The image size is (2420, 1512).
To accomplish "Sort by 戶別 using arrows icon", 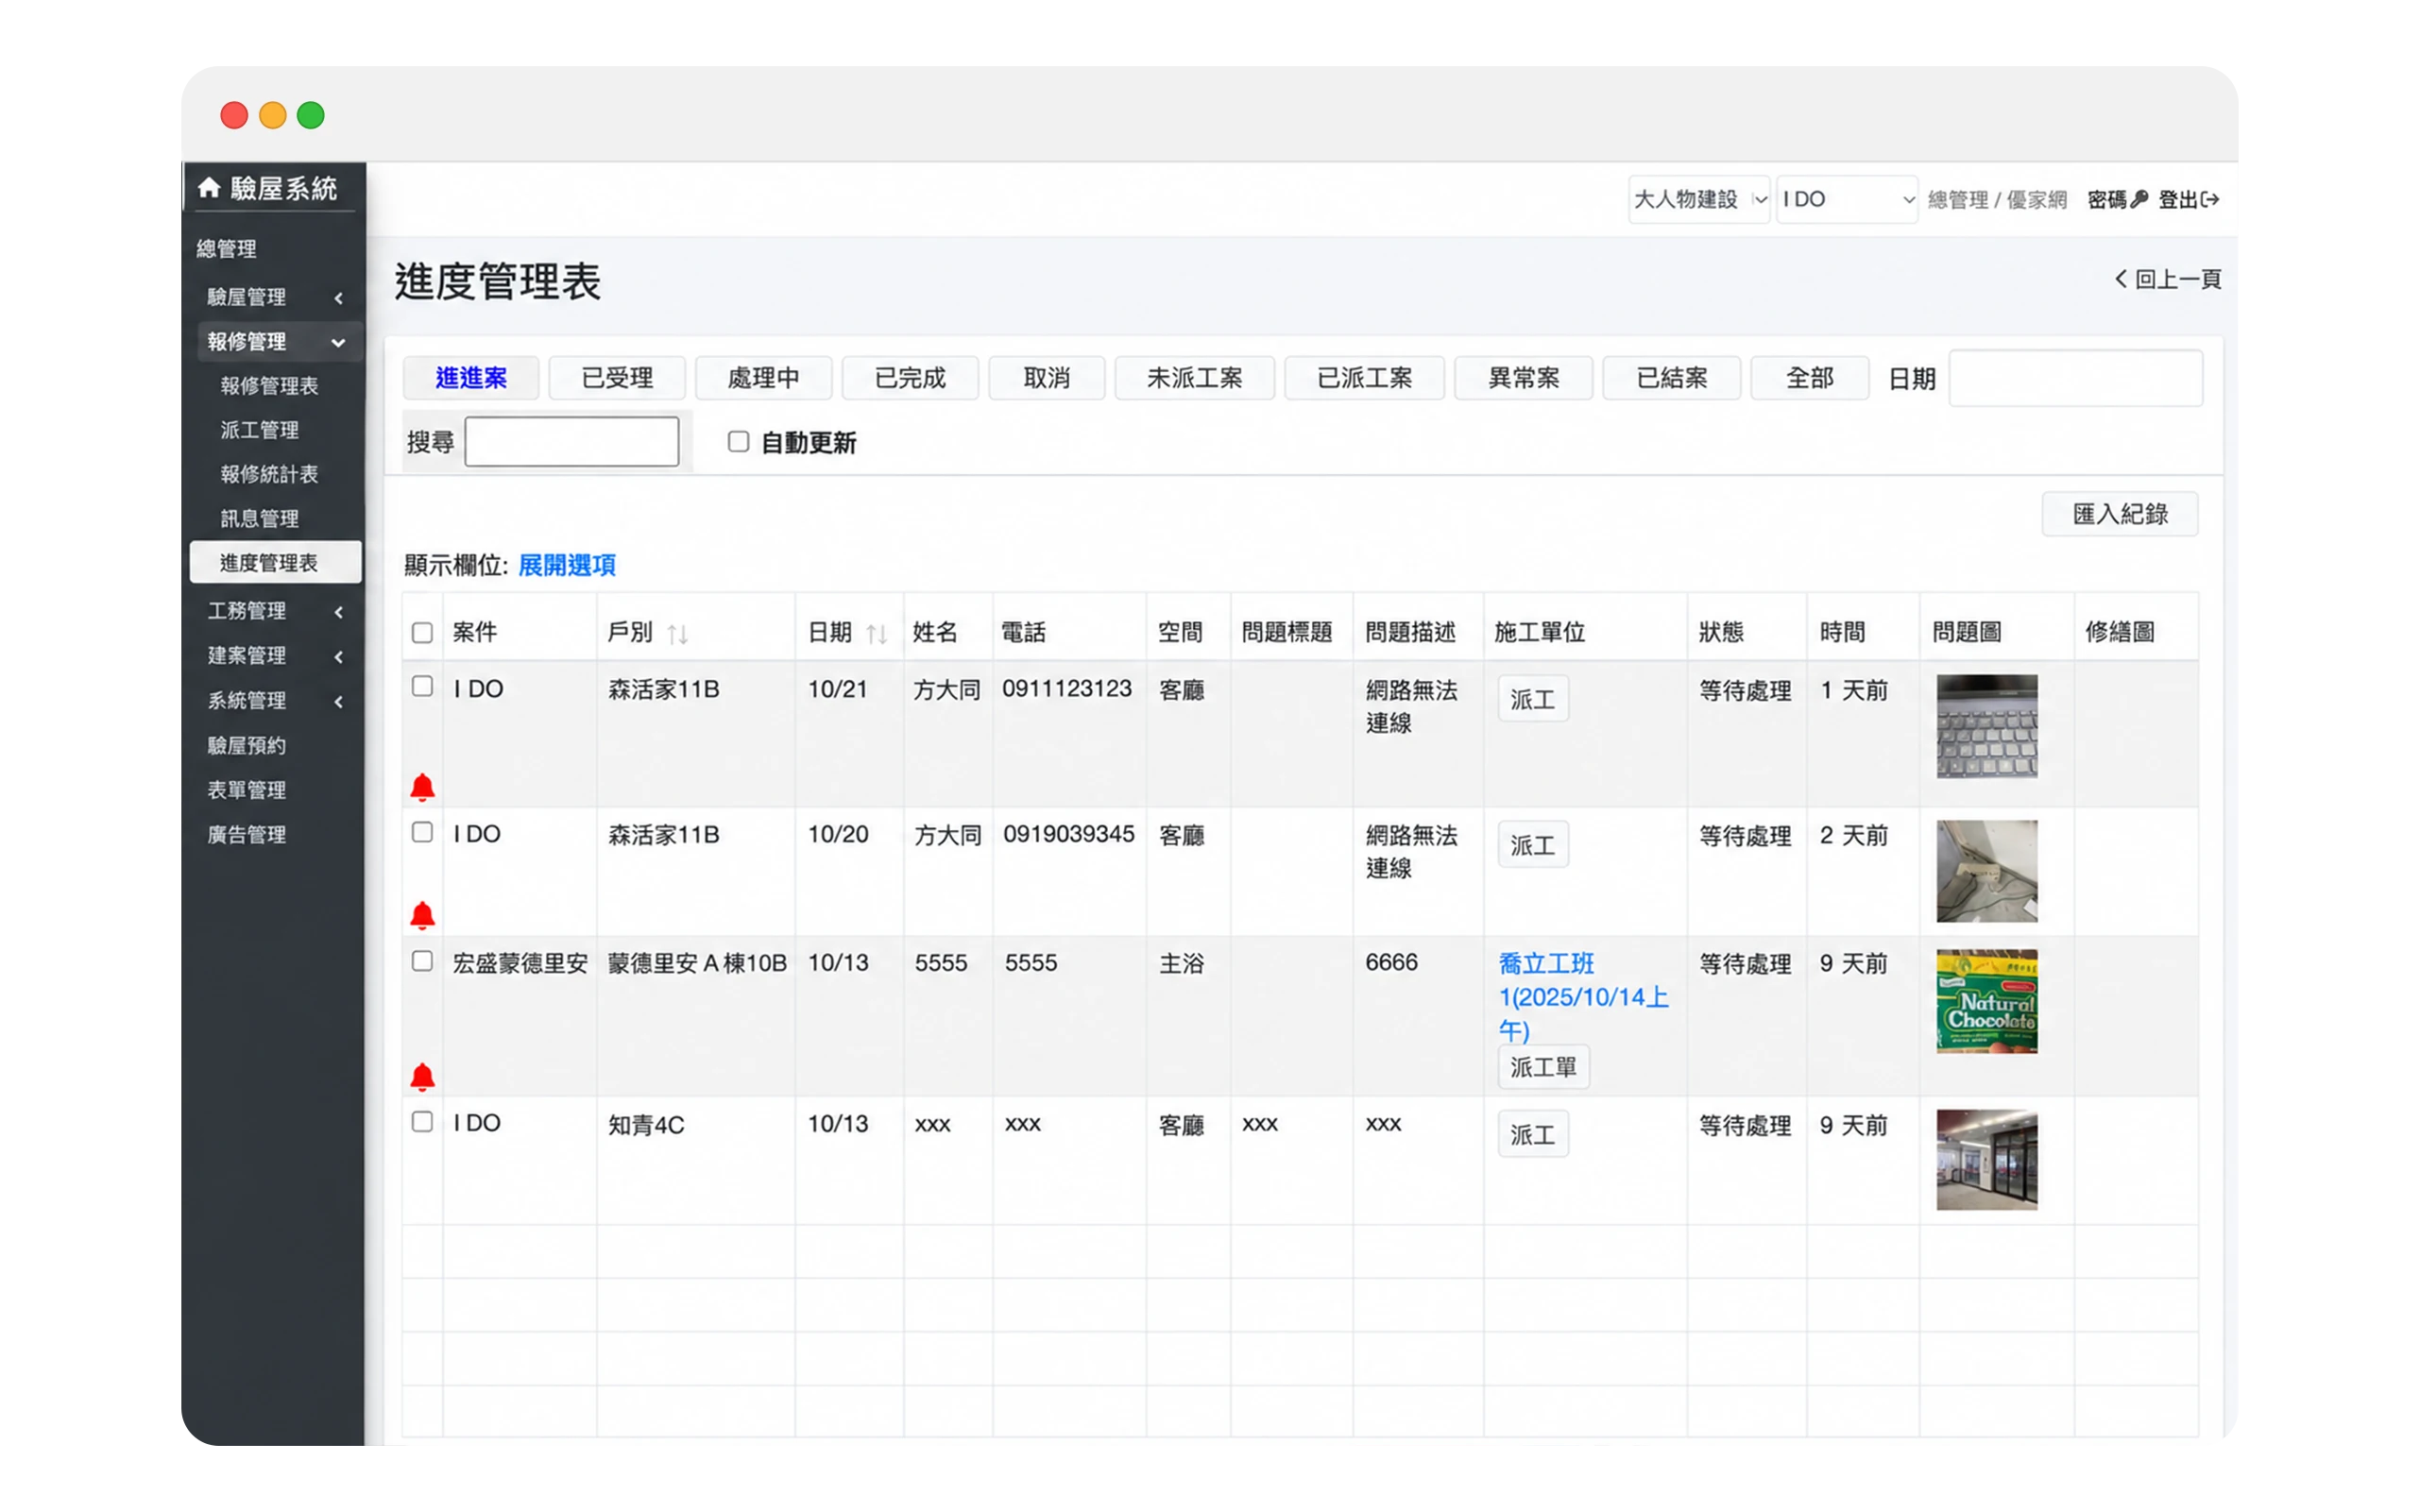I will 677,633.
